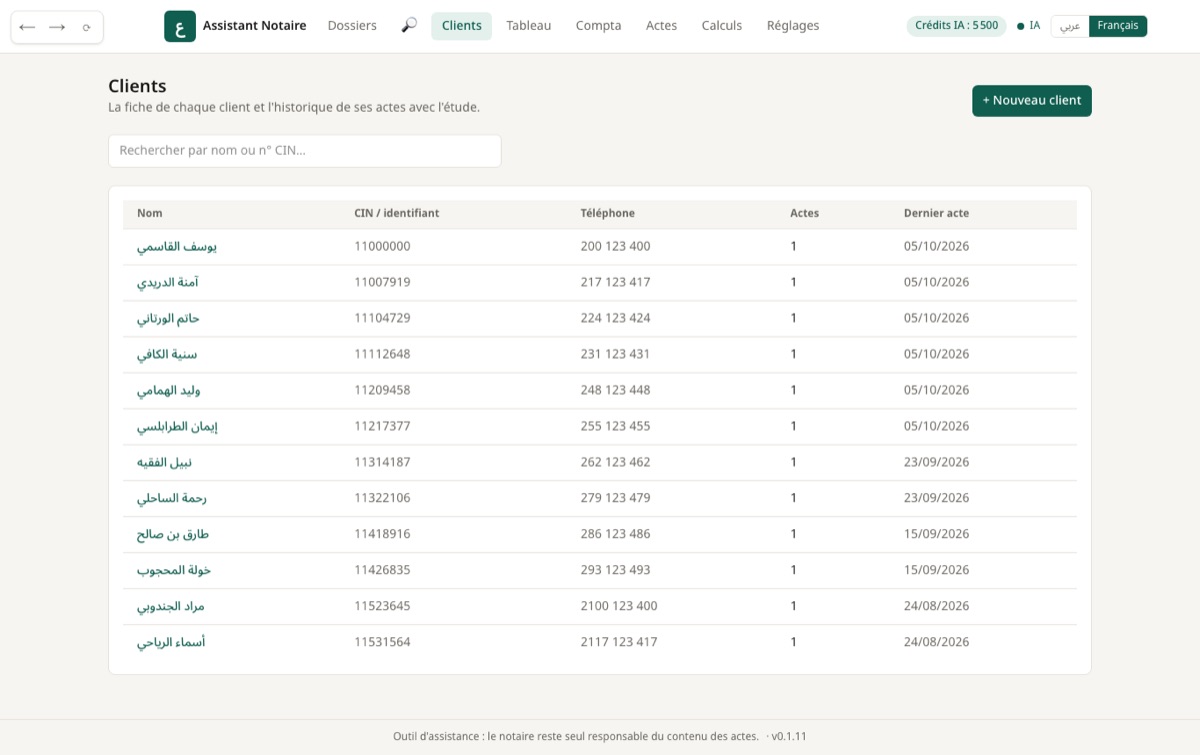Open client سنية الكافي
Screen dimensions: 1200x755
pyautogui.click(x=167, y=354)
